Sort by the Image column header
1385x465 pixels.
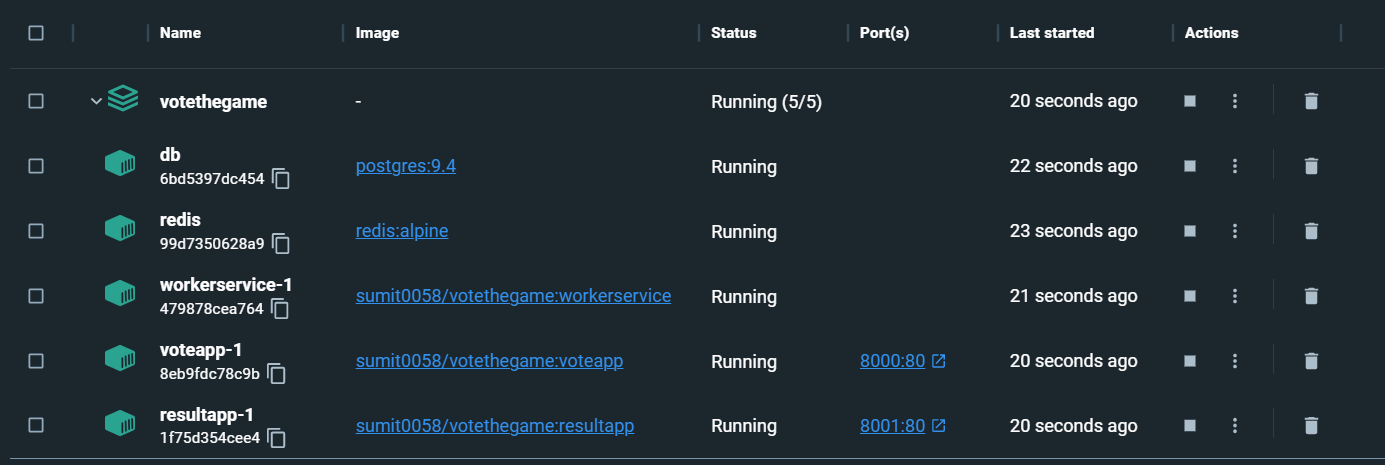click(x=377, y=33)
